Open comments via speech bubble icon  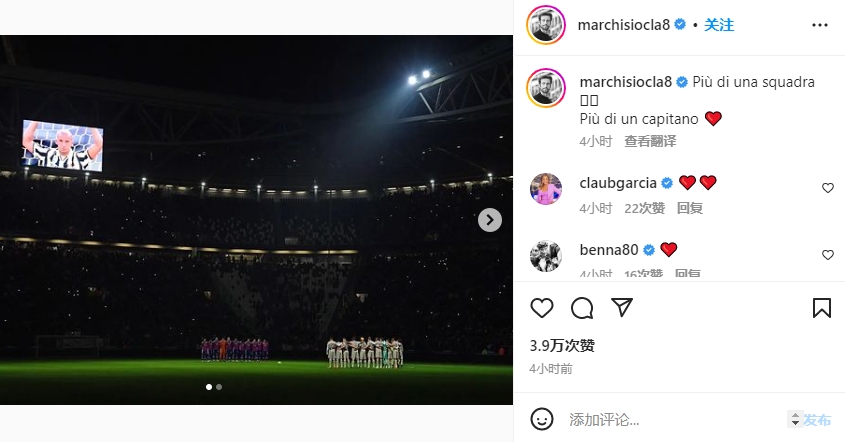582,308
